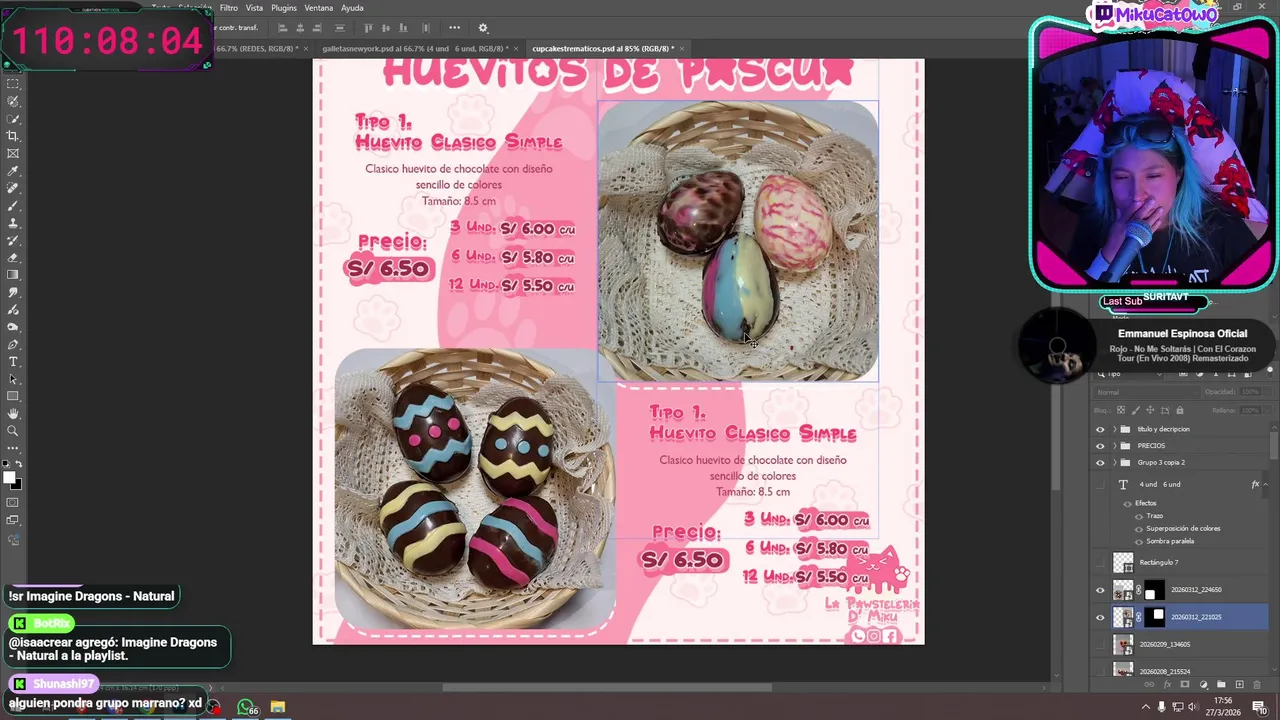Select the History Brush tool
This screenshot has height=720, width=1280.
click(13, 240)
